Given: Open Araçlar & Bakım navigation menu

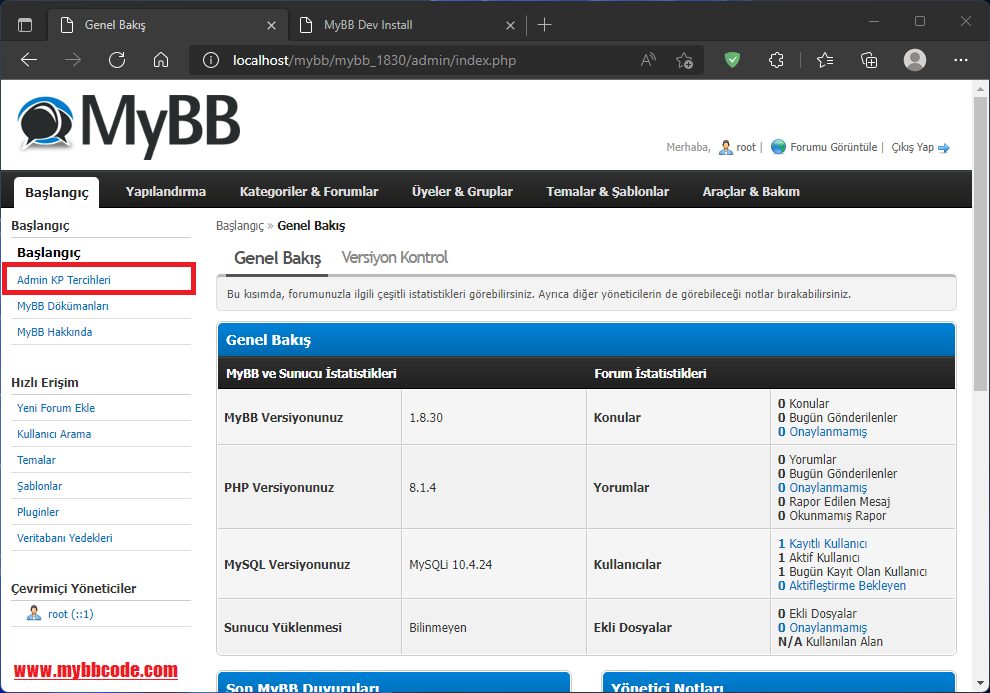Looking at the screenshot, I should (751, 191).
